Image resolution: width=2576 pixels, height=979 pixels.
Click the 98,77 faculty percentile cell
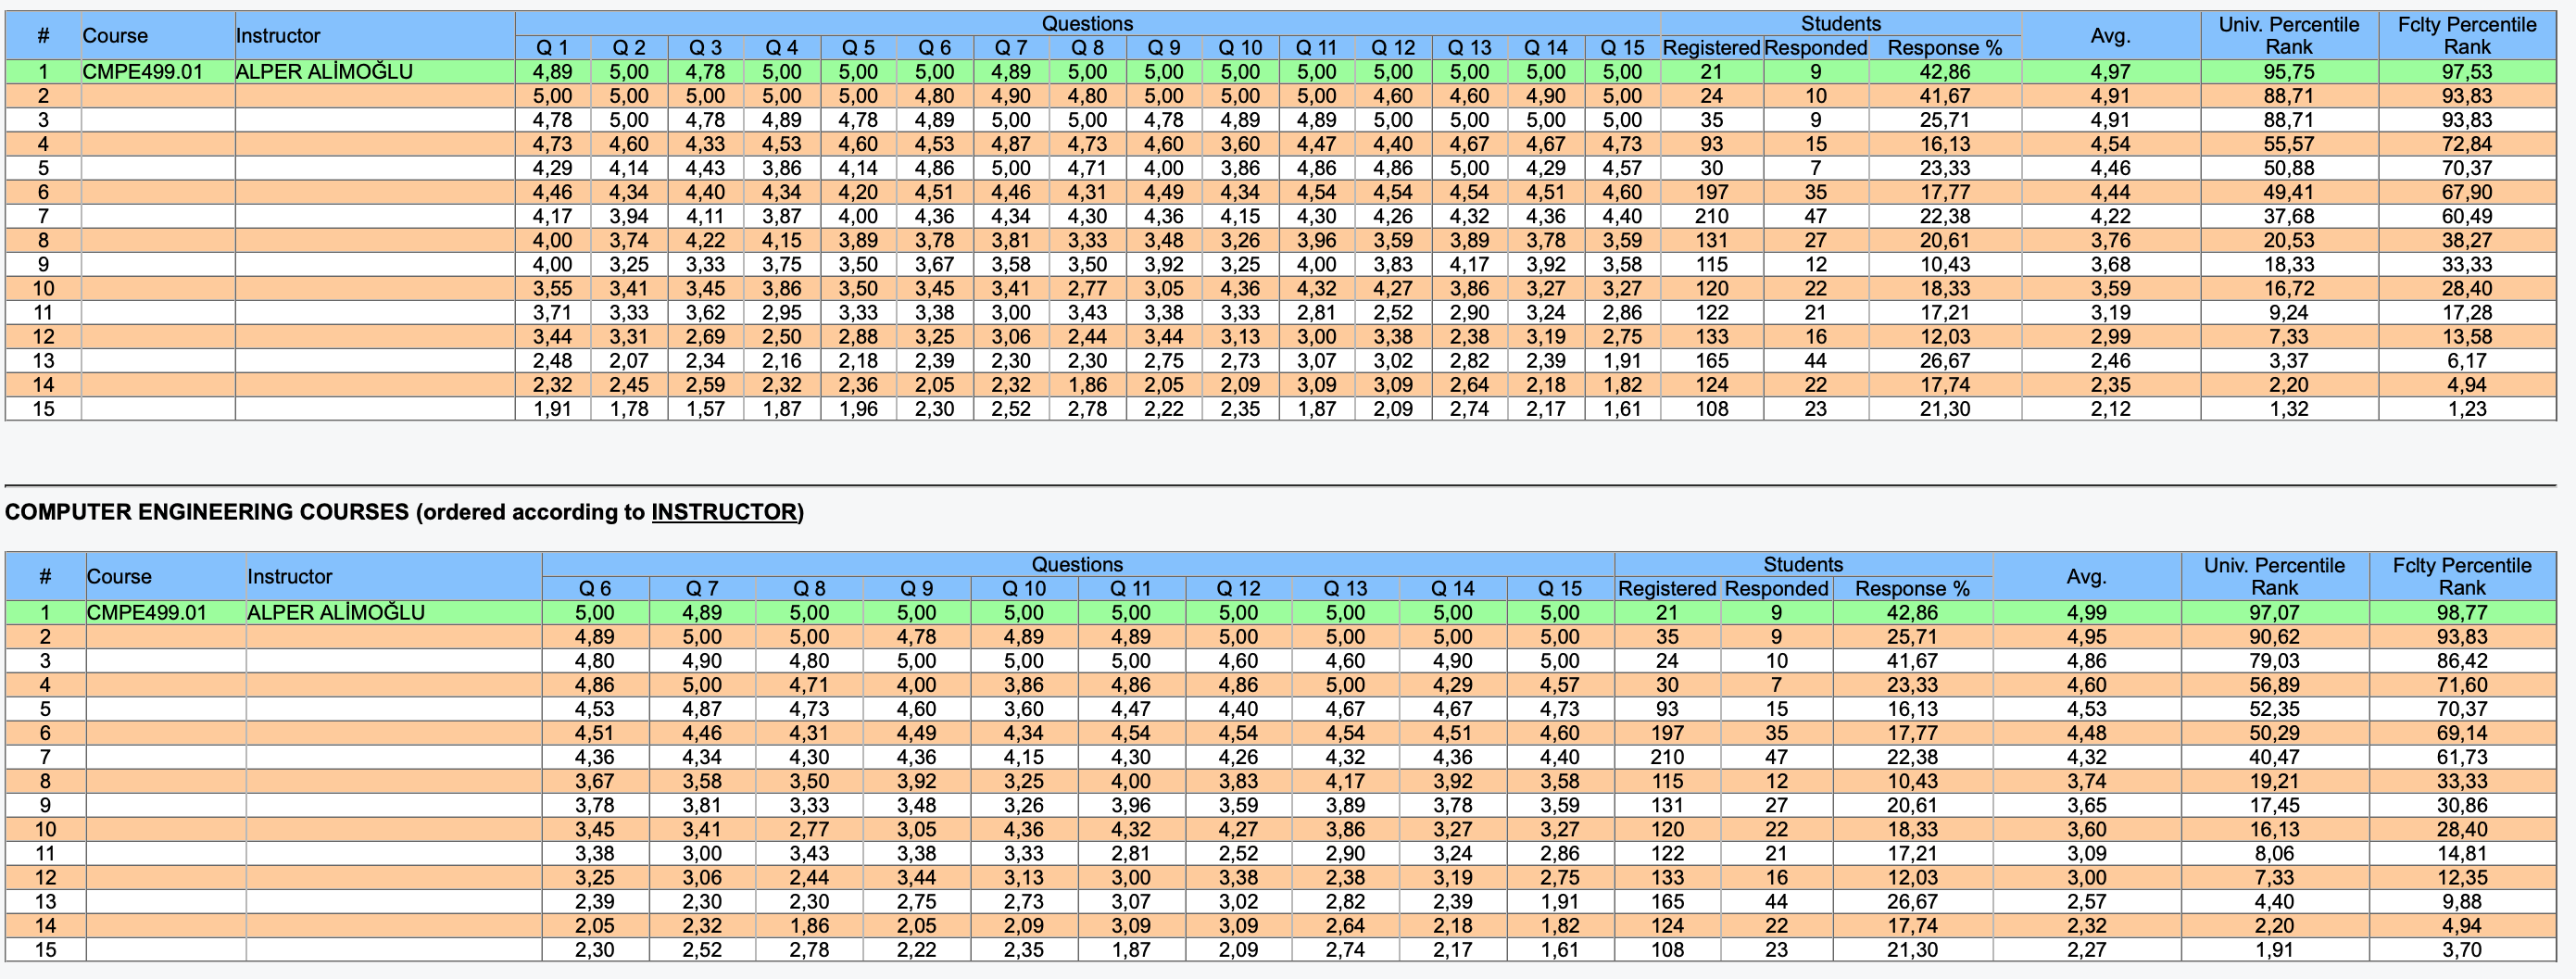[x=2461, y=612]
